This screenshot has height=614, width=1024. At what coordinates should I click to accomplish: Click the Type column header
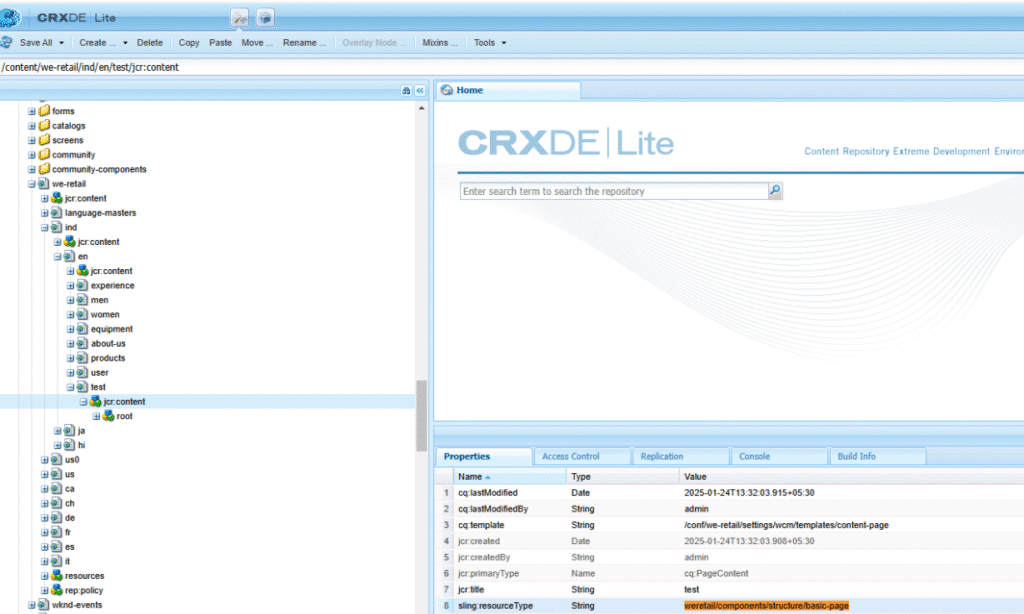pyautogui.click(x=622, y=477)
